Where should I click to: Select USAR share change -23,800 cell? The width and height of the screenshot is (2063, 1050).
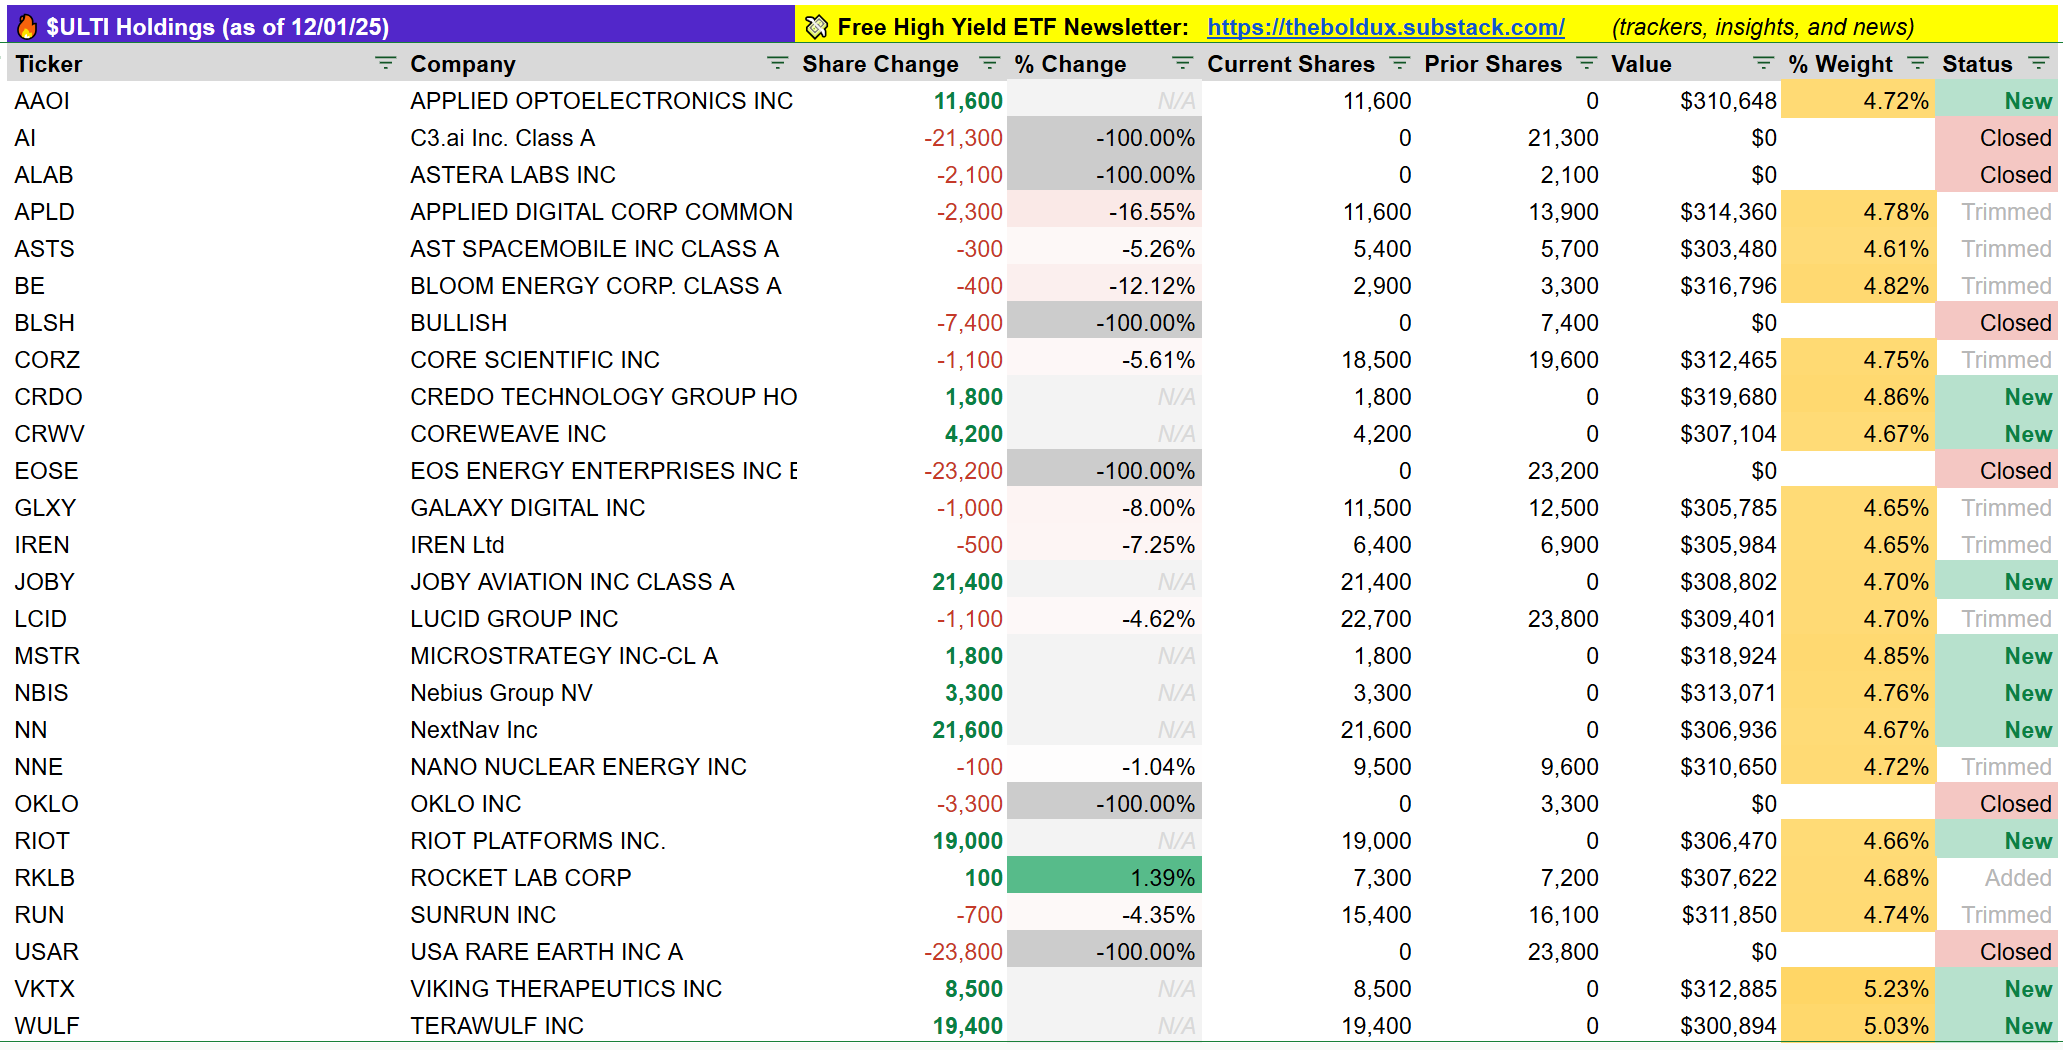tap(901, 952)
